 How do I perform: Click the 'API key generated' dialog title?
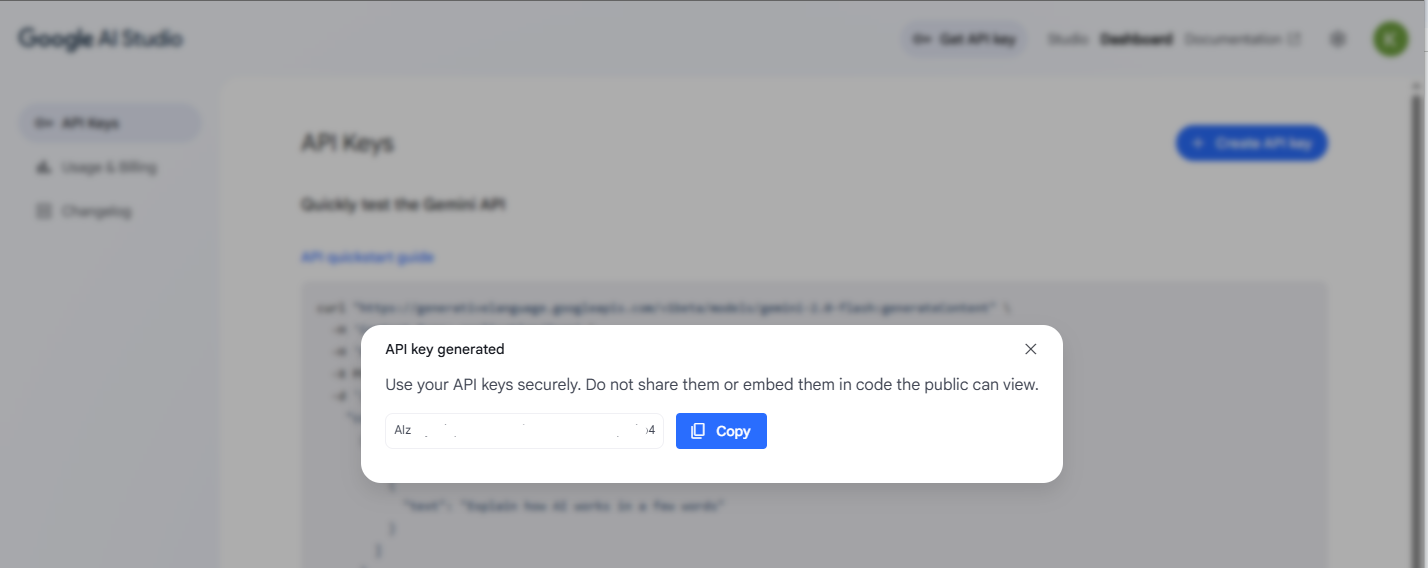445,349
